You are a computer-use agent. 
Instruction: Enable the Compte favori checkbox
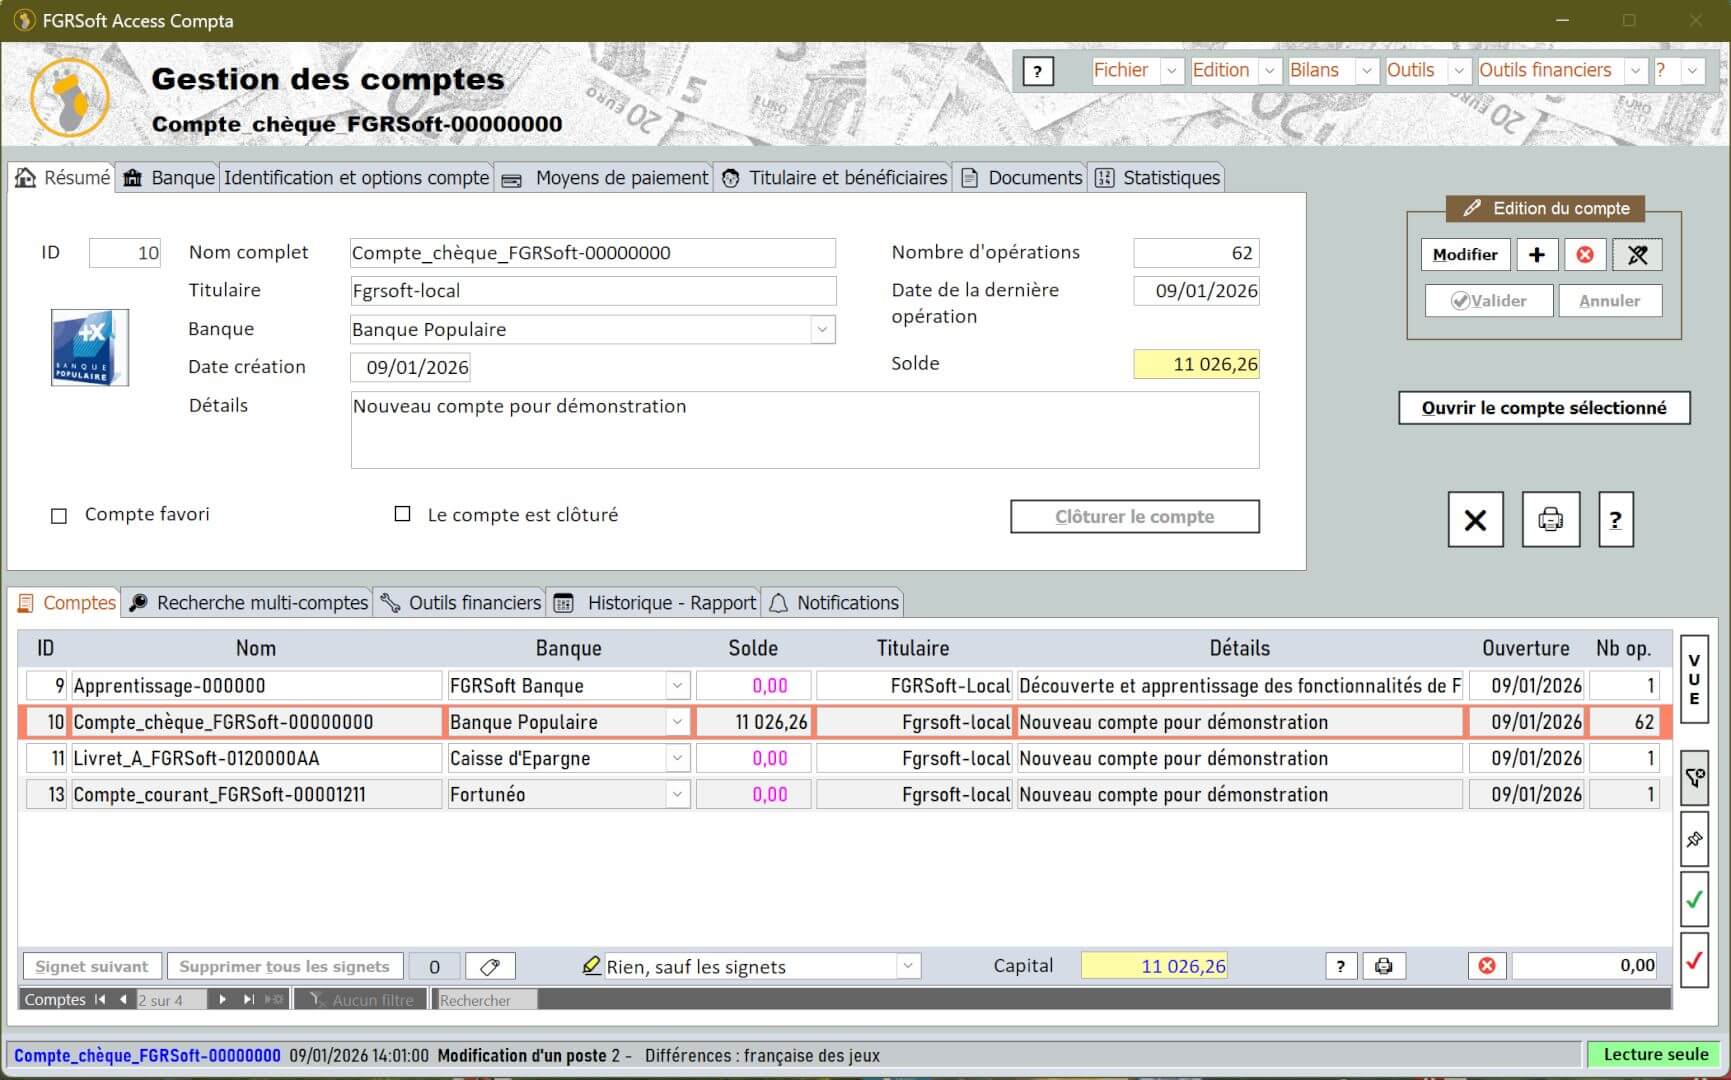coord(59,516)
